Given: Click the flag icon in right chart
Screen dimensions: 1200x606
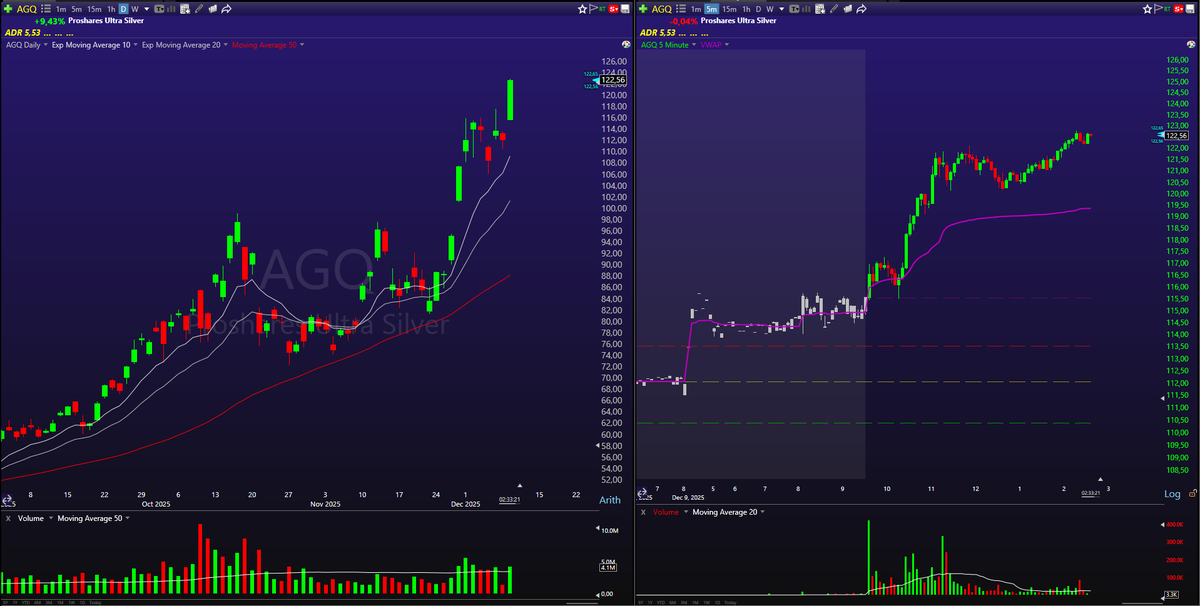Looking at the screenshot, I should click(x=1158, y=9).
